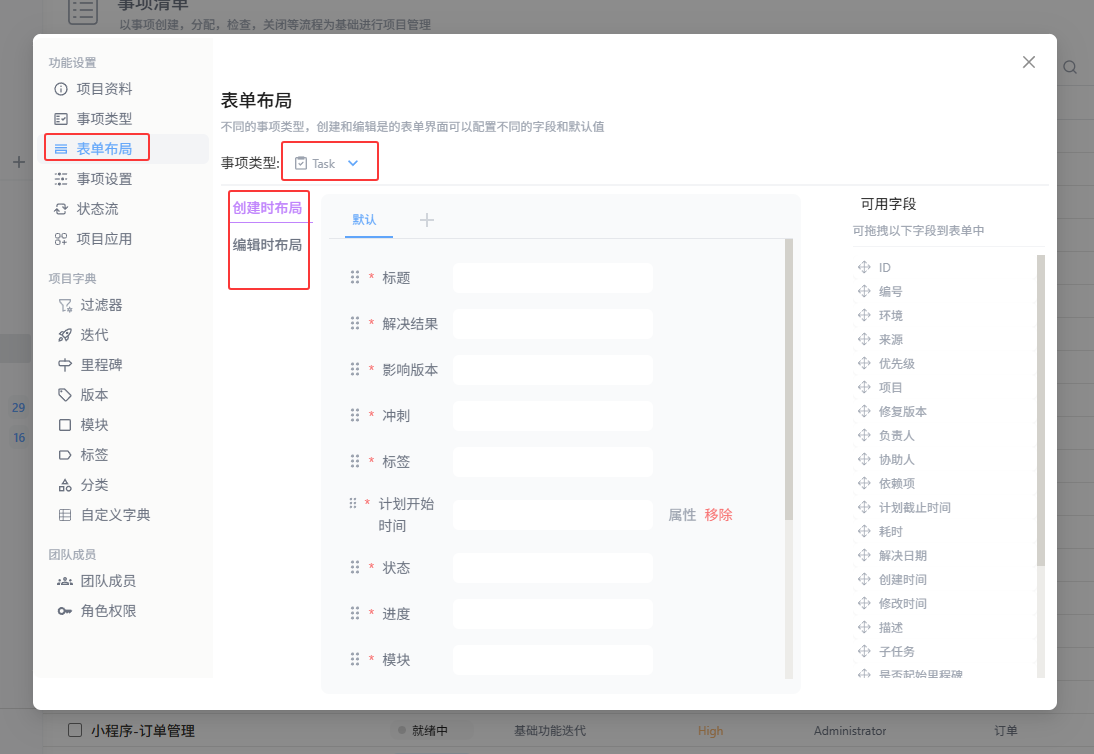
Task: Click move icon beside 描述 field
Action: (864, 627)
